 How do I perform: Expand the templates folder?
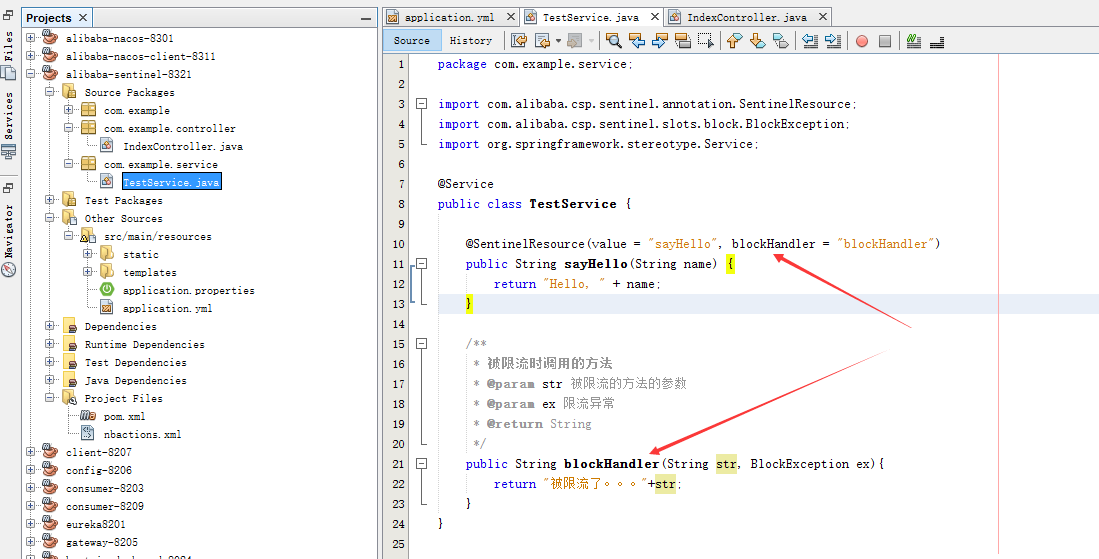click(88, 272)
